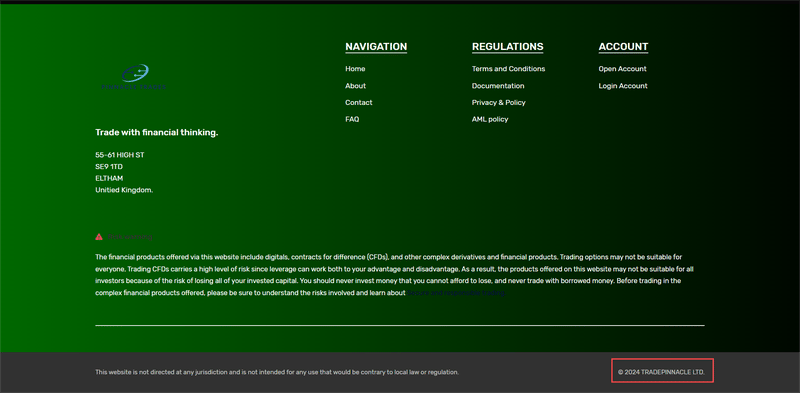Open the AML policy link
Screen dimensions: 800x393
coord(490,119)
